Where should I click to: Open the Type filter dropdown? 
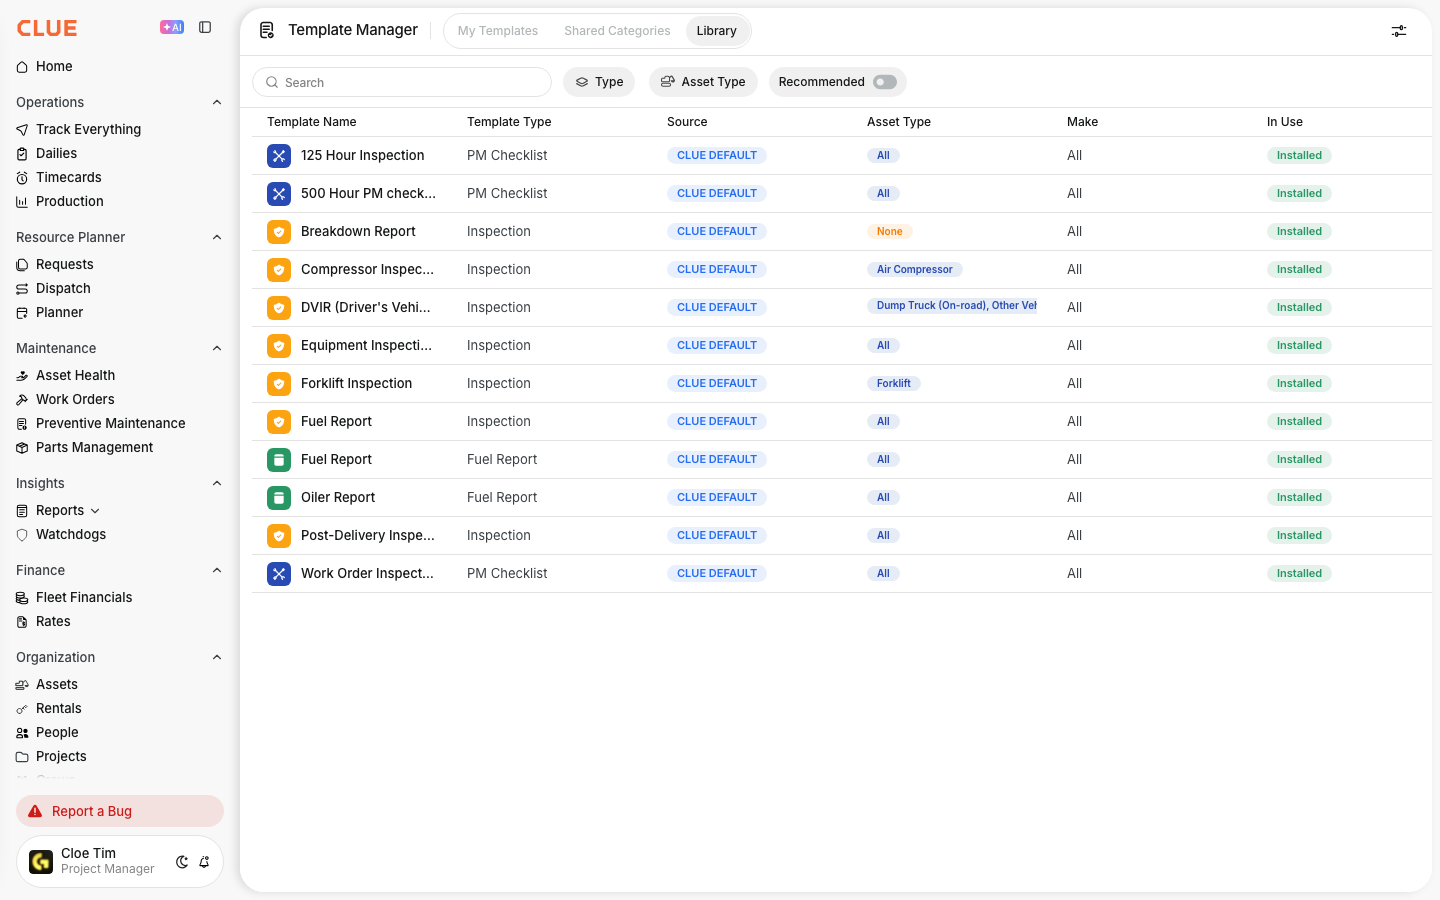click(x=599, y=82)
